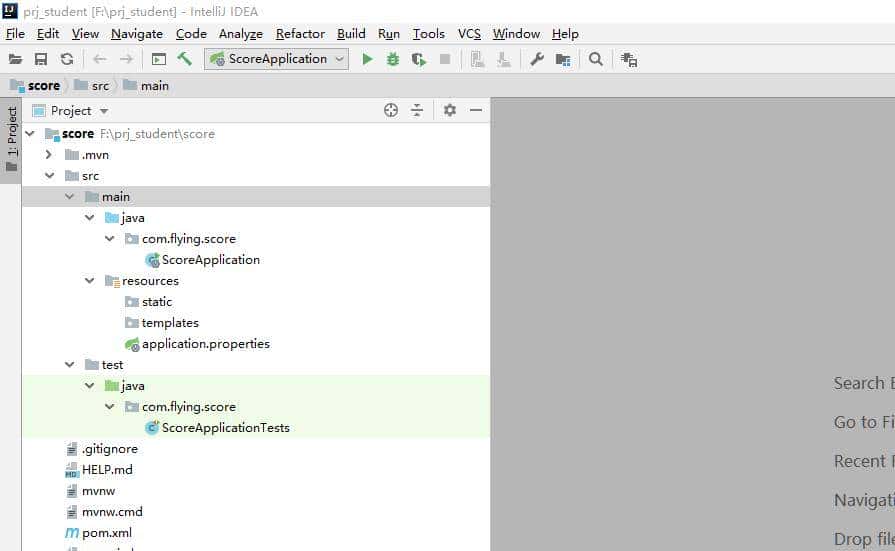Open the Window menu
The height and width of the screenshot is (551, 895).
pos(516,34)
